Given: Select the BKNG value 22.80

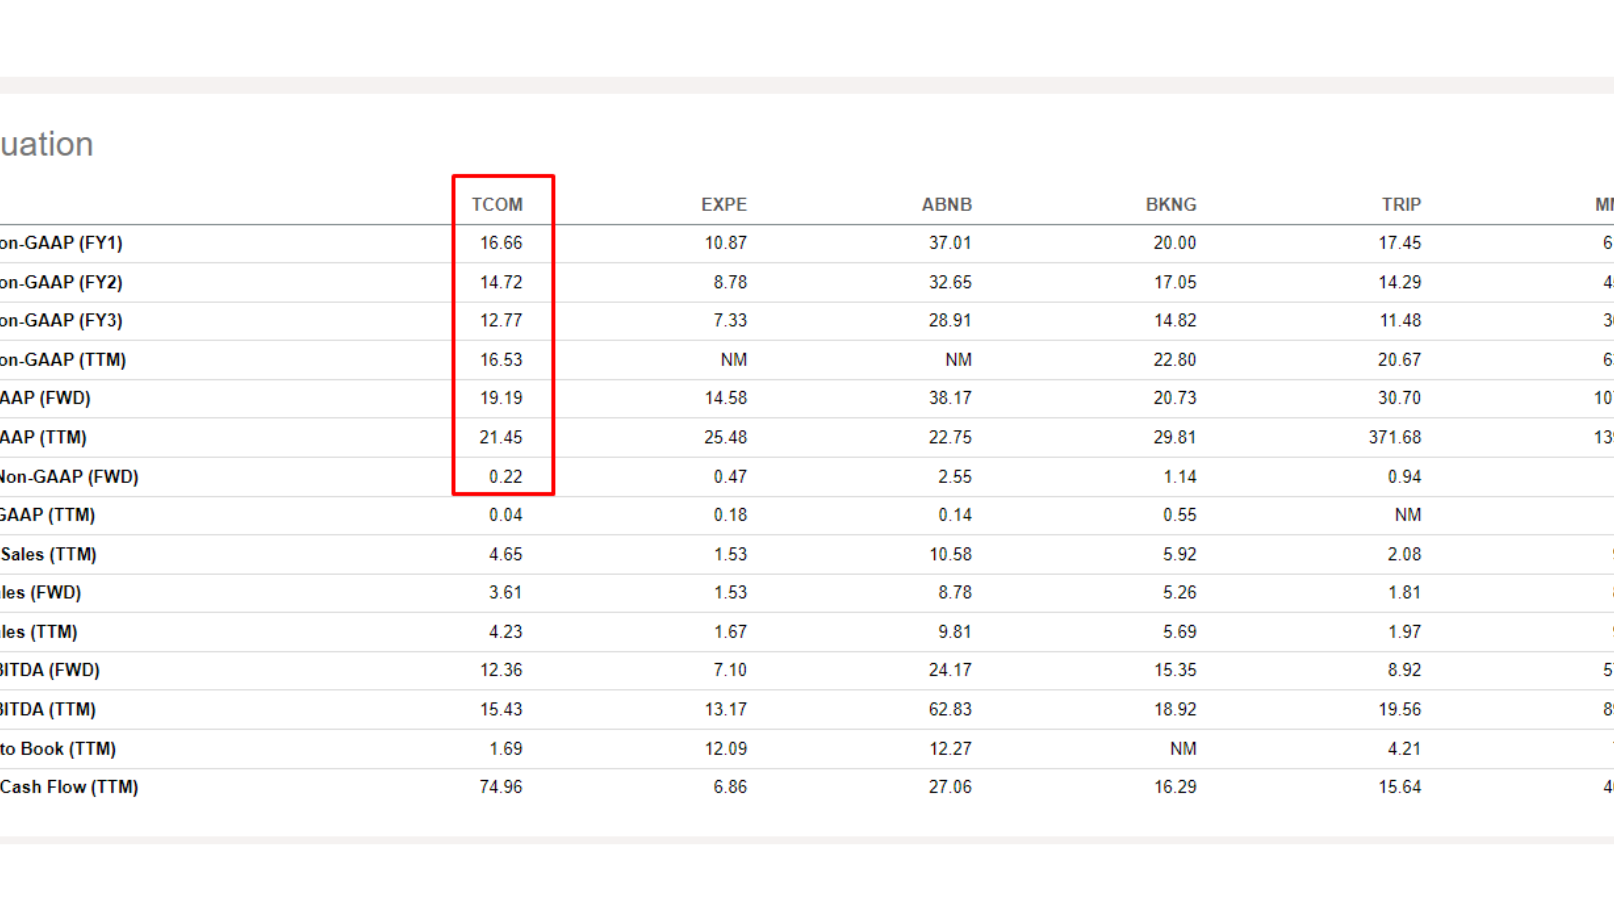Looking at the screenshot, I should [x=1175, y=360].
